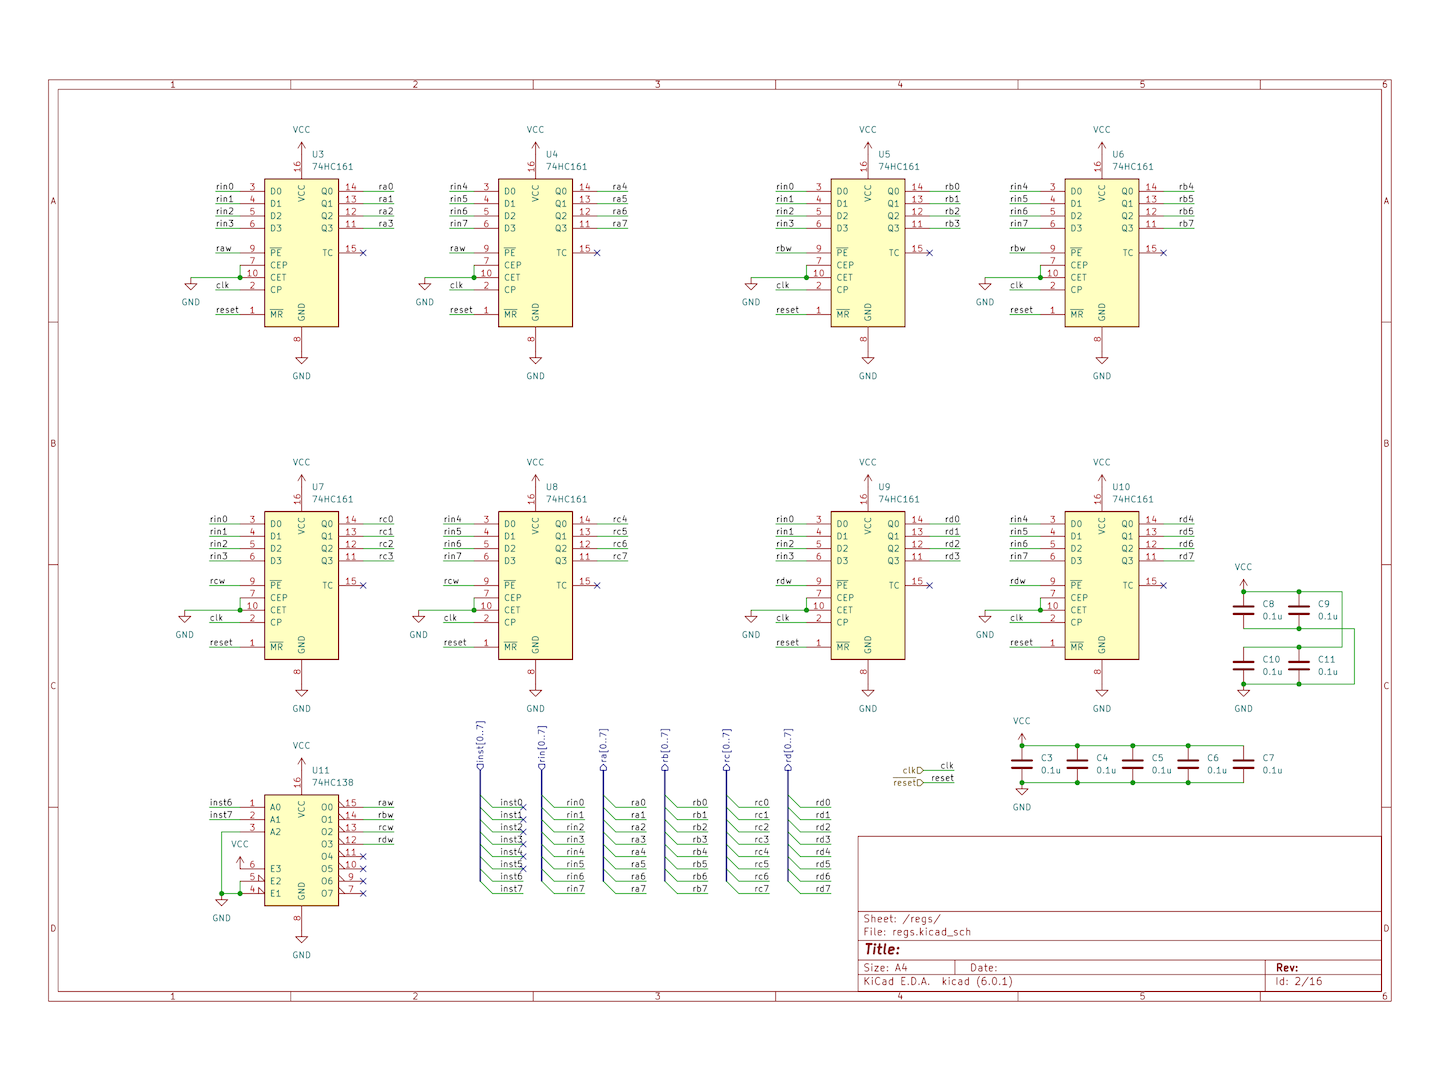1440x1080 pixels.
Task: Select the no-connect X on U4's TC pin
Action: coord(597,253)
